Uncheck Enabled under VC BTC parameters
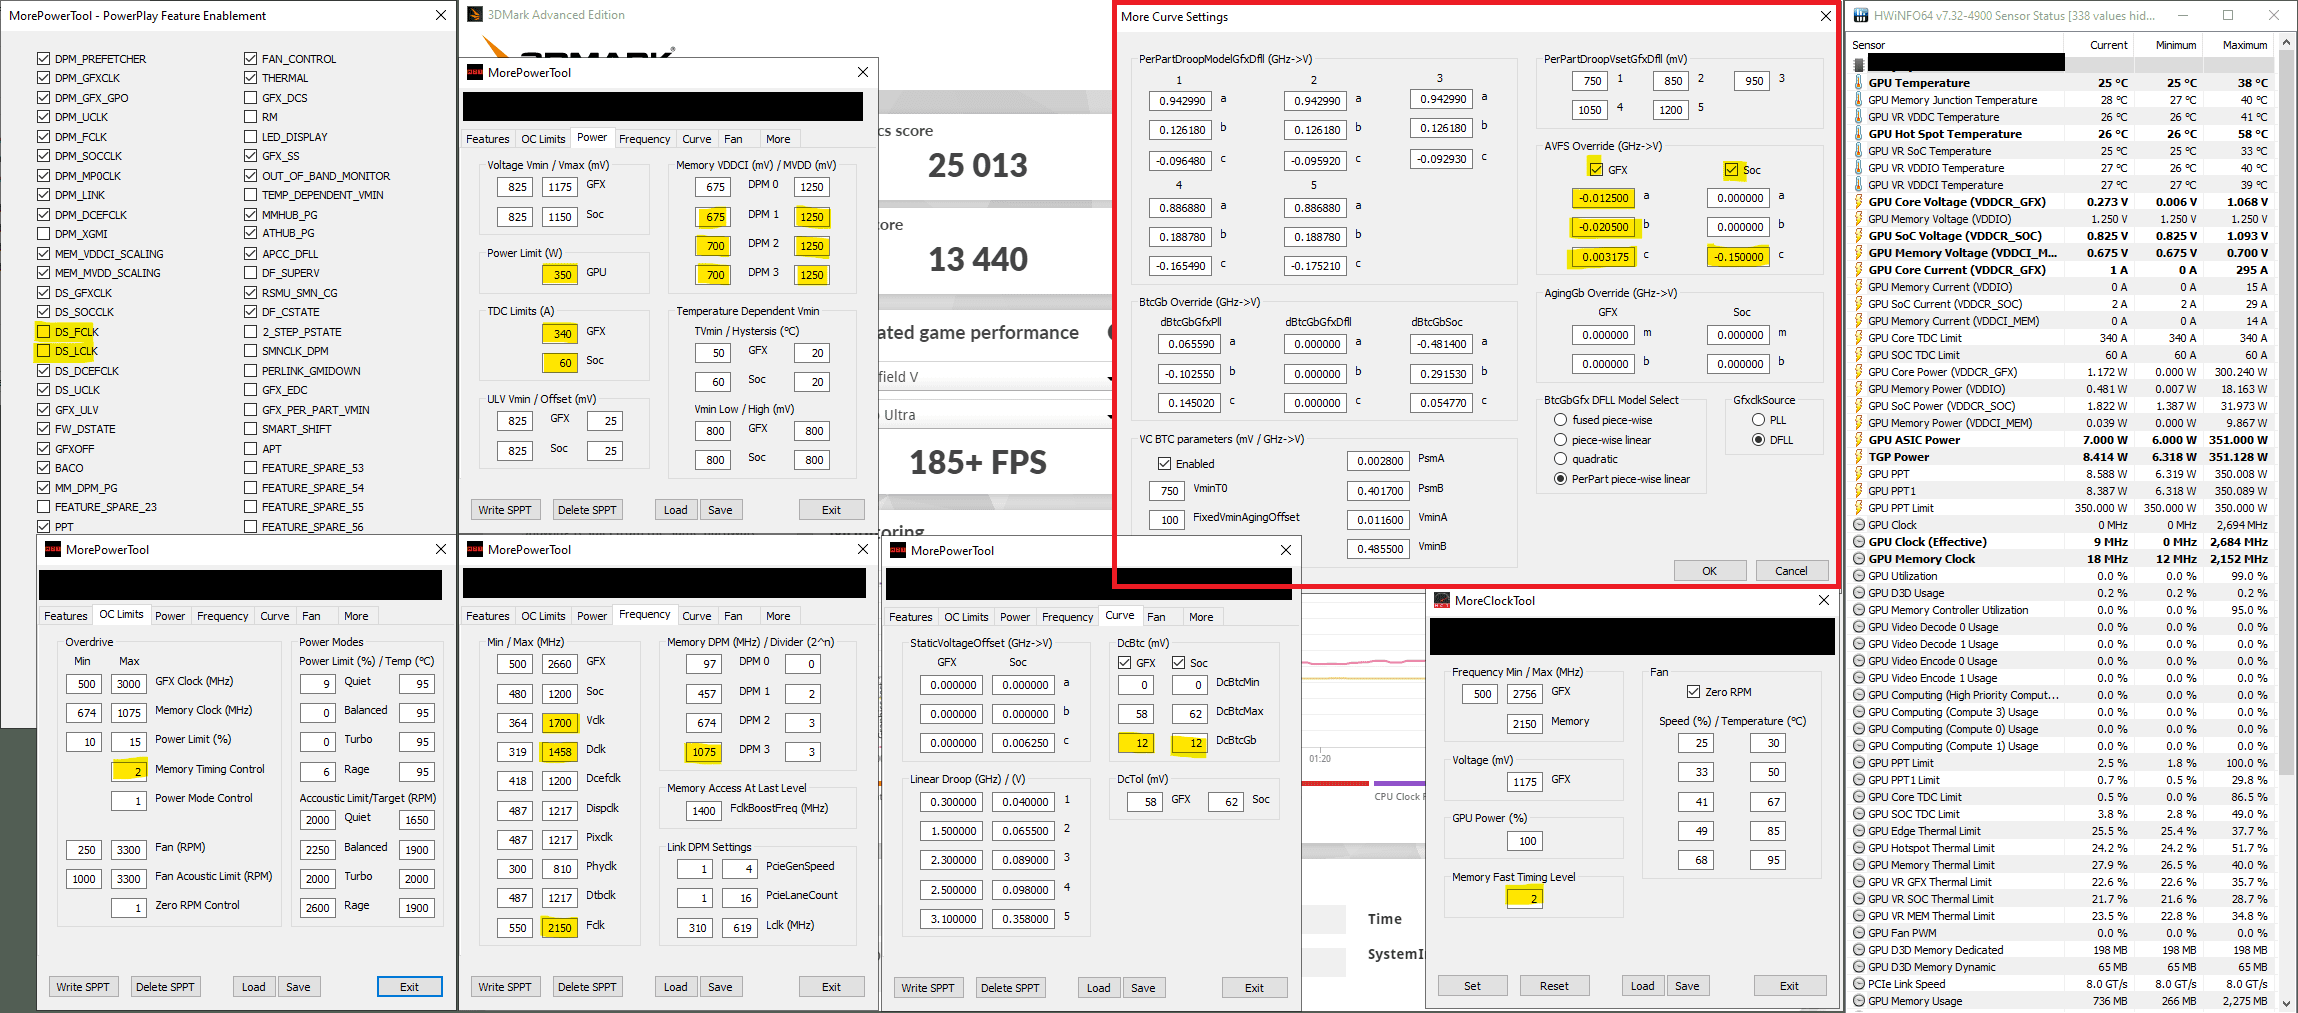 click(1164, 464)
